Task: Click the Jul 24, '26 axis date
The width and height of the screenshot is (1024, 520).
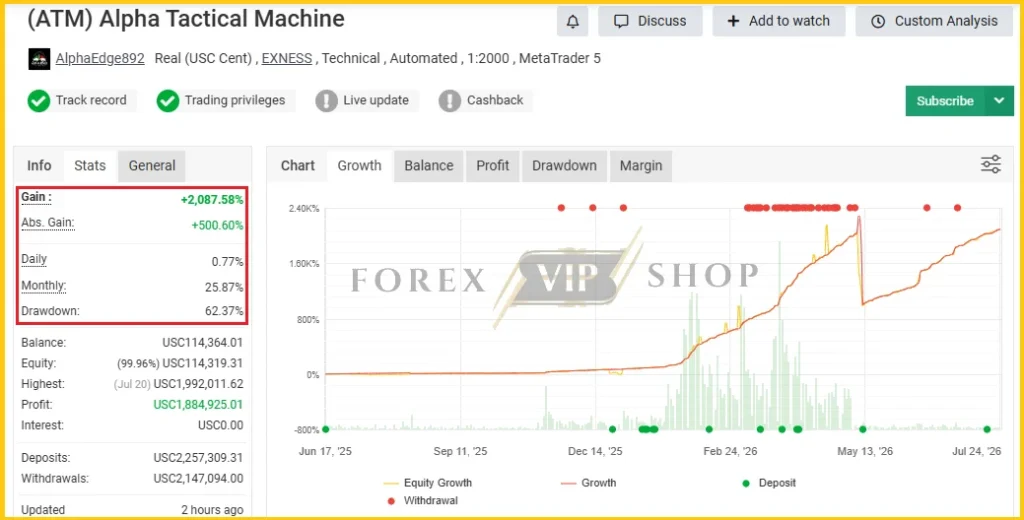Action: (976, 451)
